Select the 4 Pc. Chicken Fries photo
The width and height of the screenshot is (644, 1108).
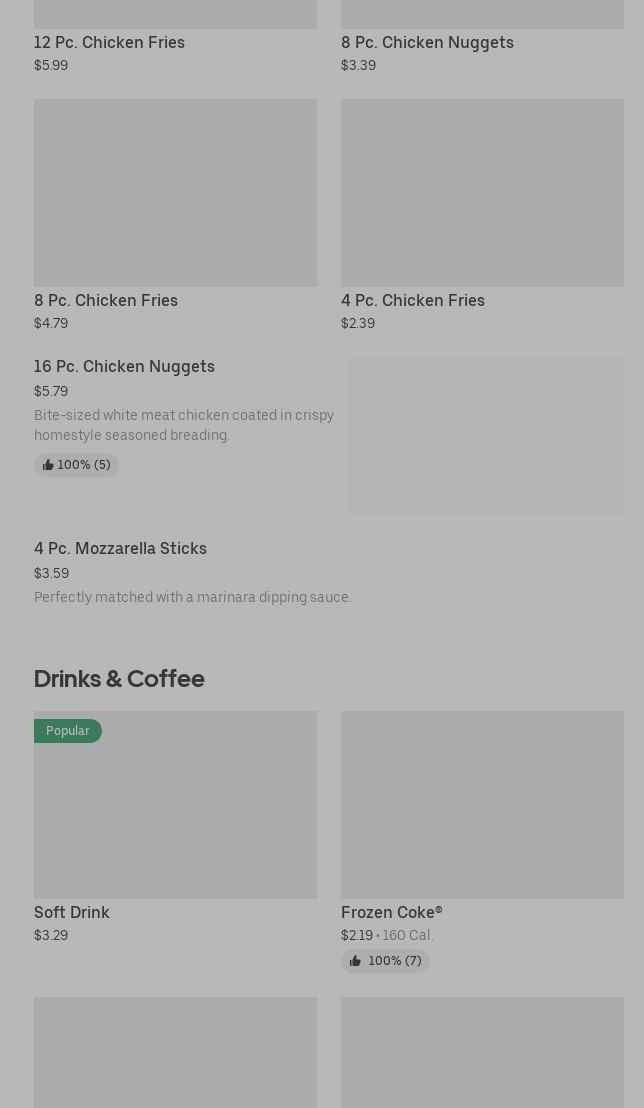[x=482, y=193]
